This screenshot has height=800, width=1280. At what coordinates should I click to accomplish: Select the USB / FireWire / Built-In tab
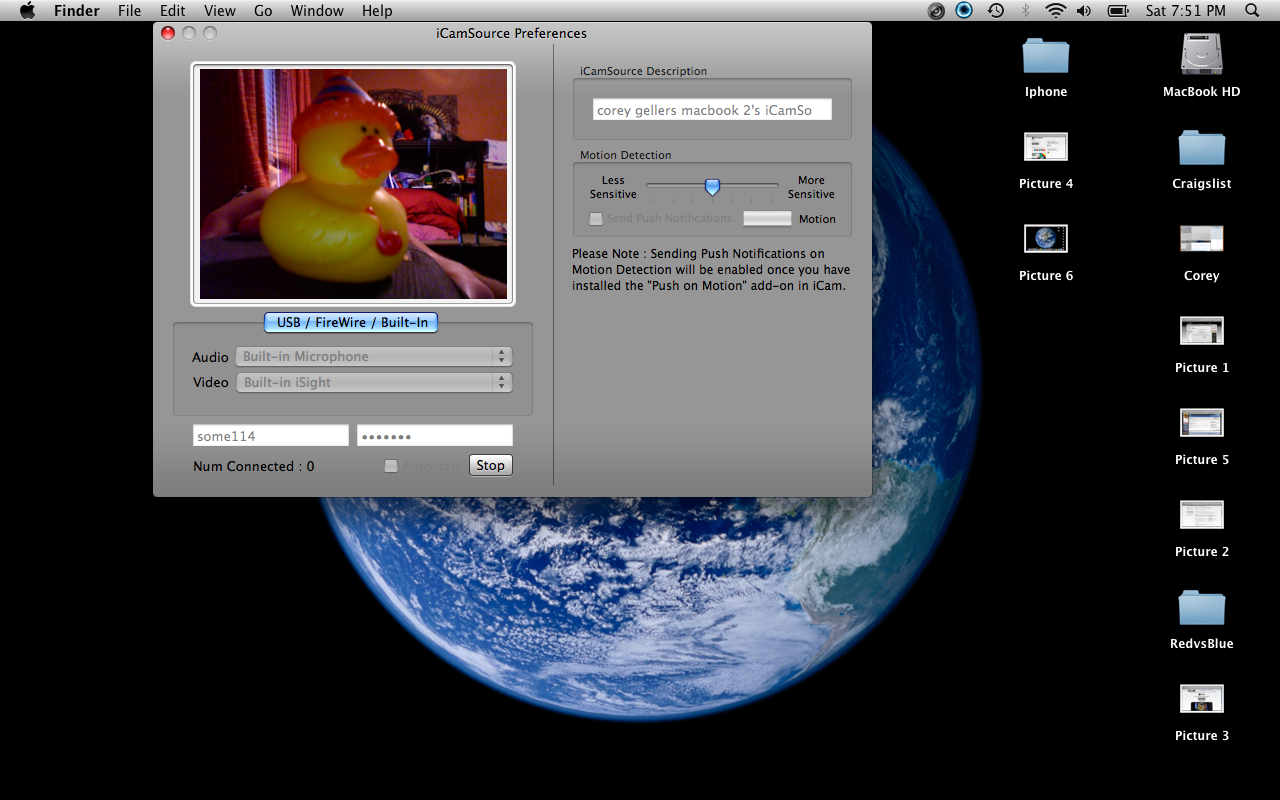pyautogui.click(x=351, y=322)
